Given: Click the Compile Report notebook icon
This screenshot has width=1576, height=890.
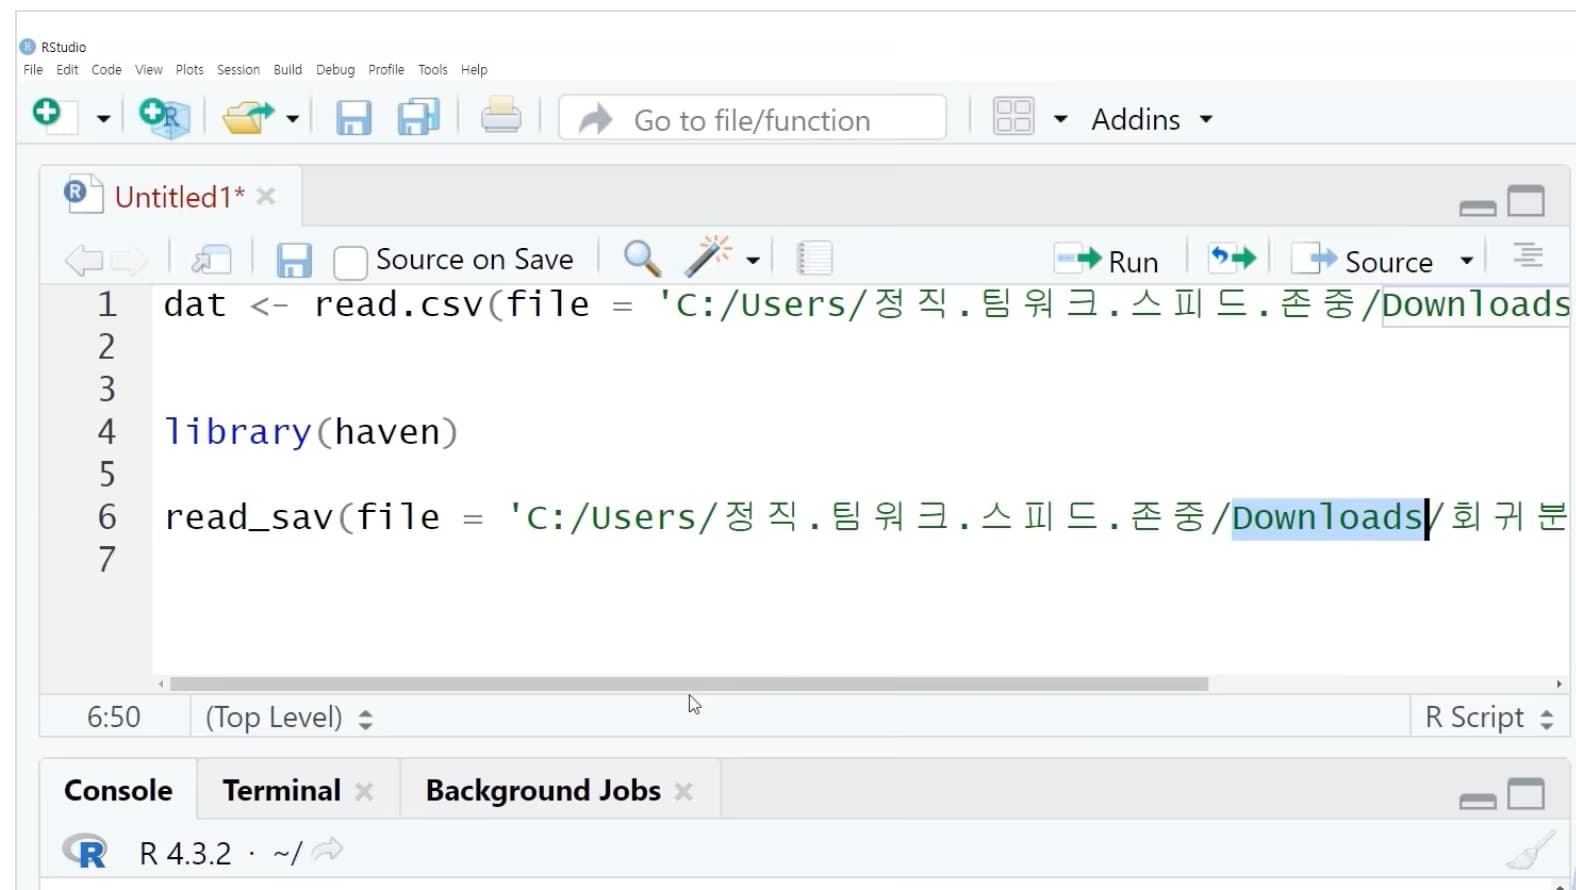Looking at the screenshot, I should tap(814, 259).
